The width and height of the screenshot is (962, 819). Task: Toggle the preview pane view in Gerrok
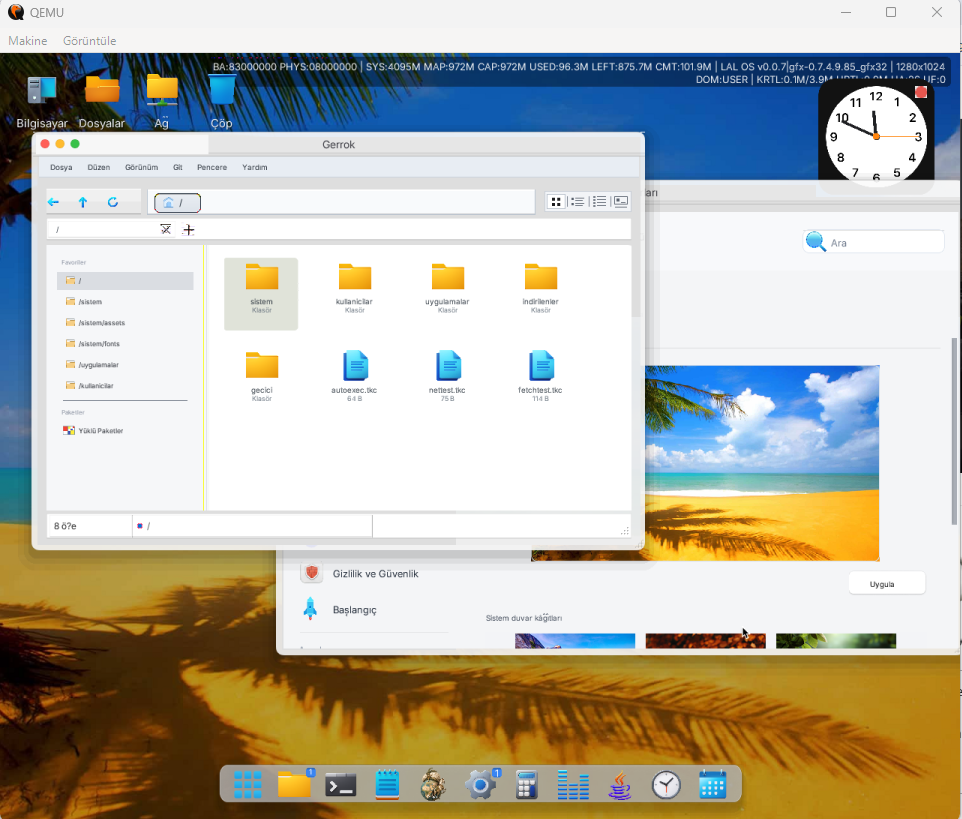coord(621,202)
